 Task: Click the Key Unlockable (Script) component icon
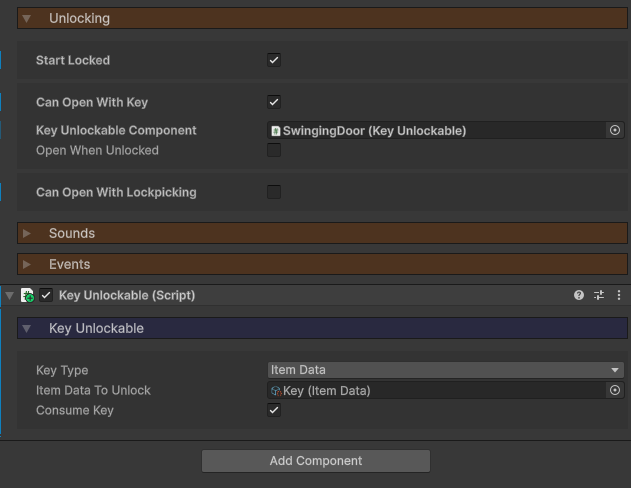[x=28, y=295]
